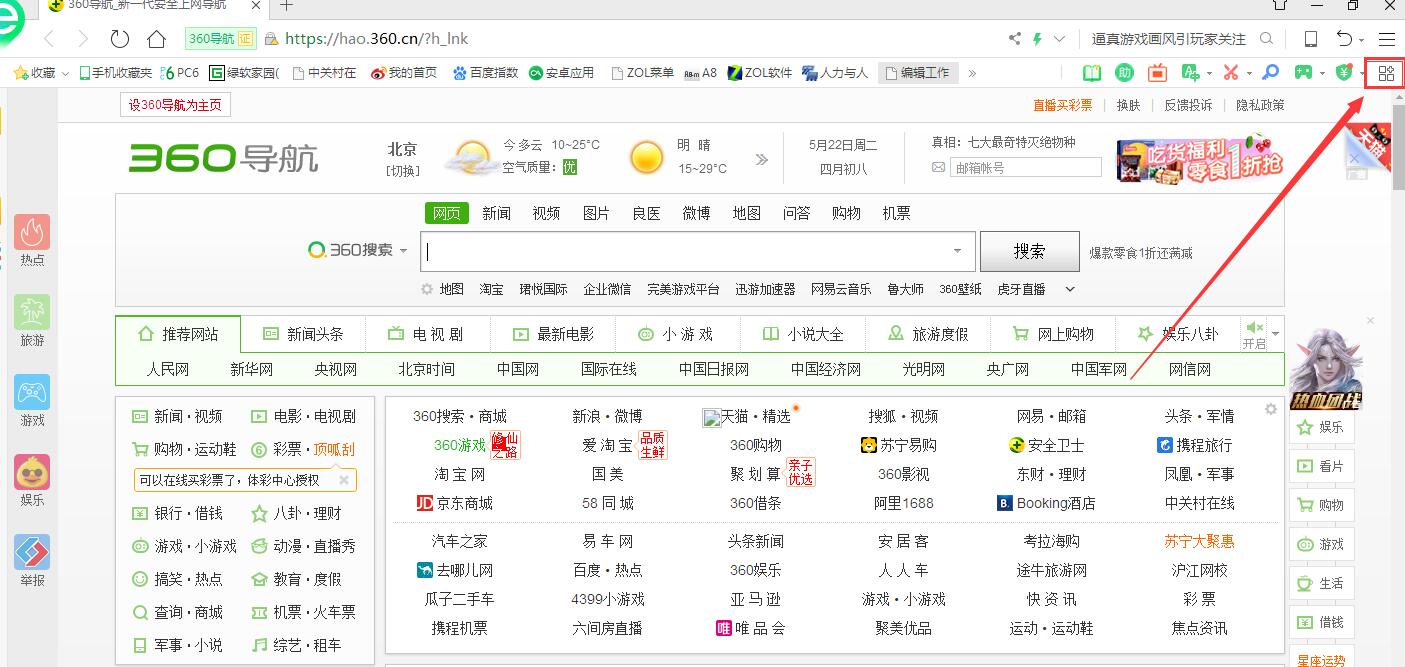This screenshot has height=667, width=1405.
Task: Click the 邮箱帐号 email input field
Action: point(1026,166)
